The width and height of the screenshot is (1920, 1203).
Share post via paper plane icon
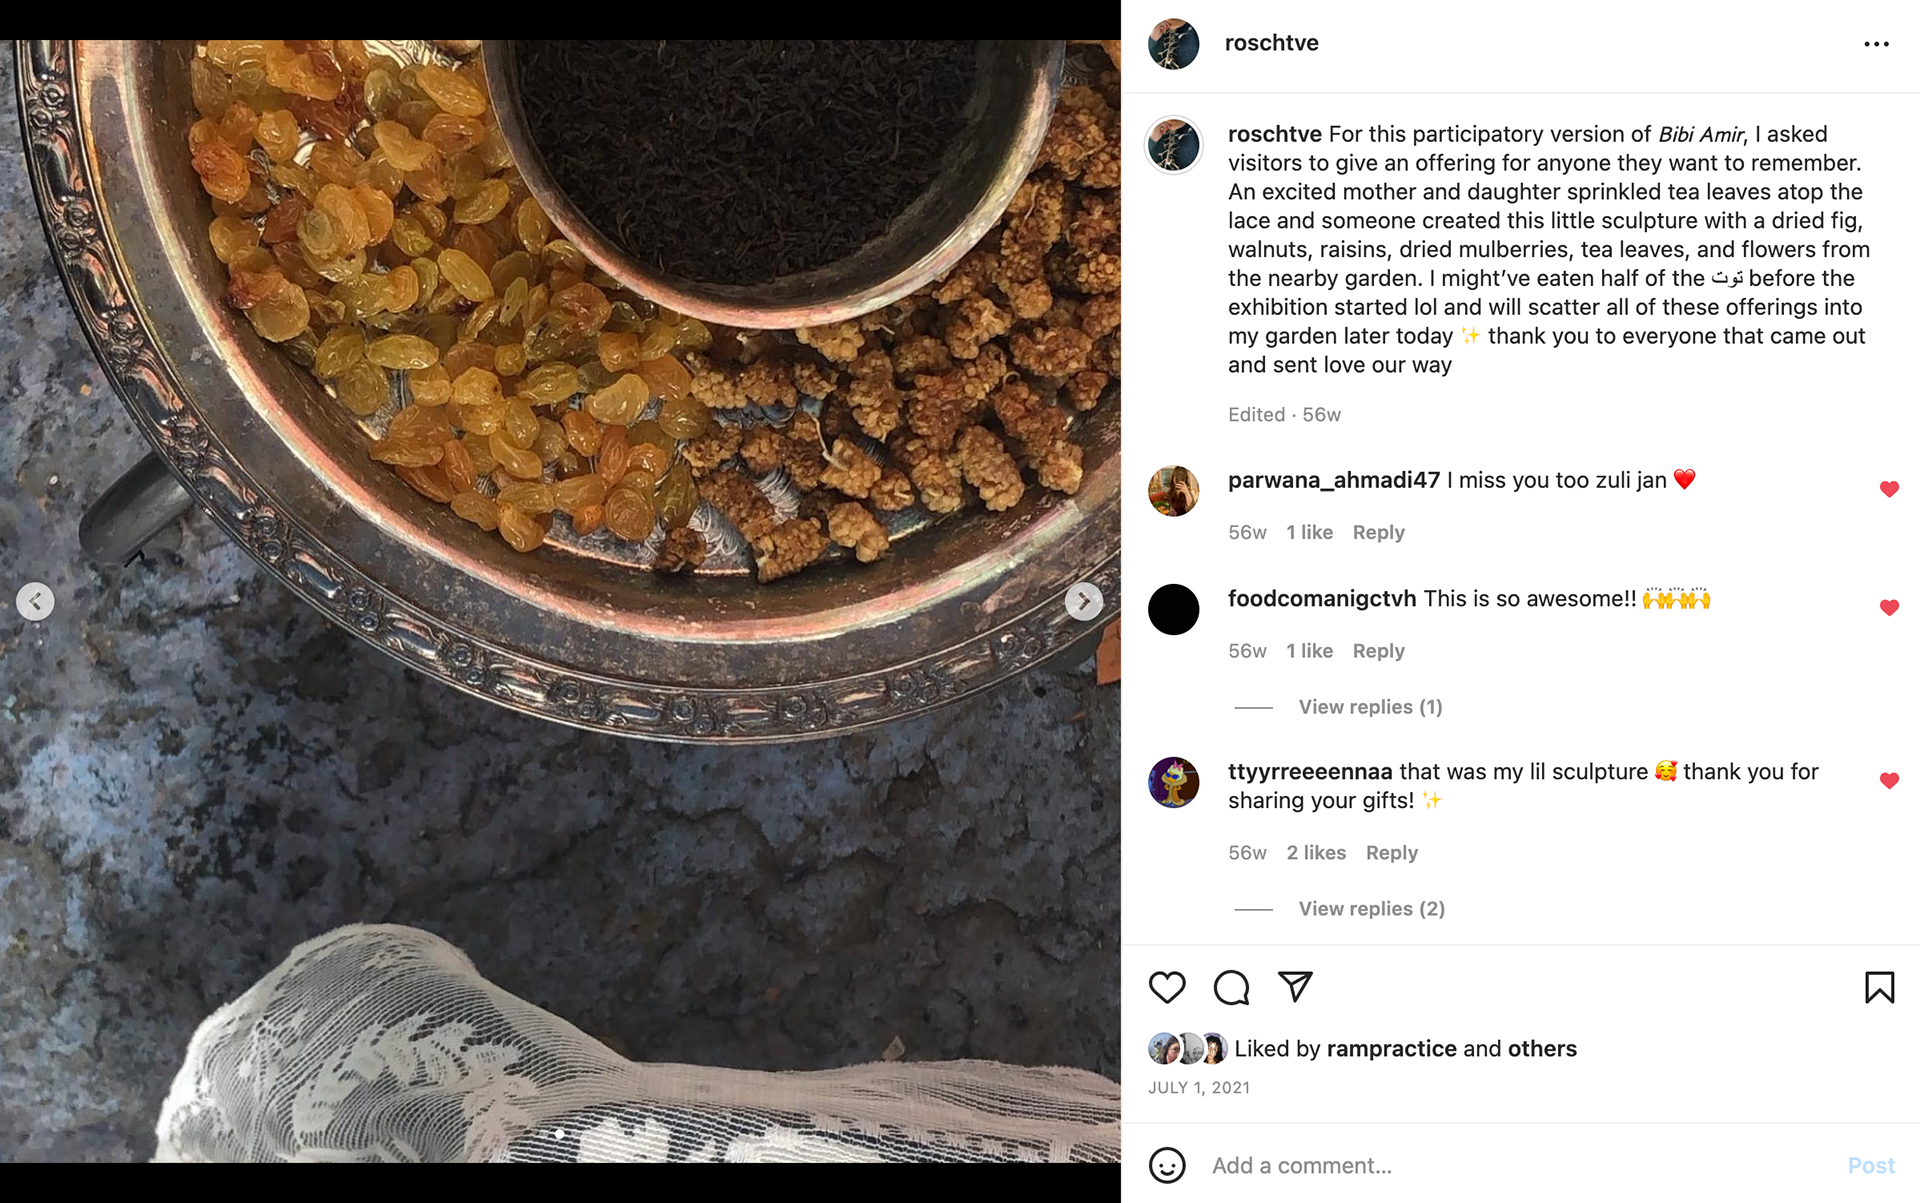[1295, 987]
